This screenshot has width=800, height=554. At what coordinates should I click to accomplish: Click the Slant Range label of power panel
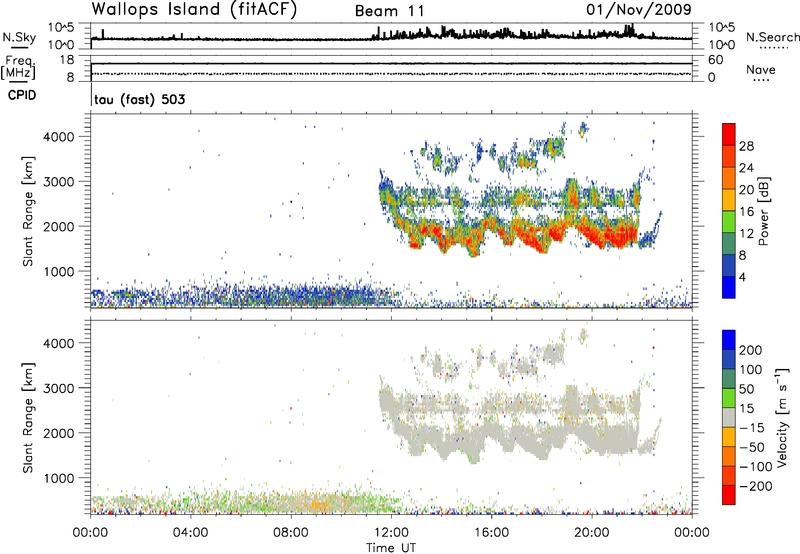coord(28,211)
